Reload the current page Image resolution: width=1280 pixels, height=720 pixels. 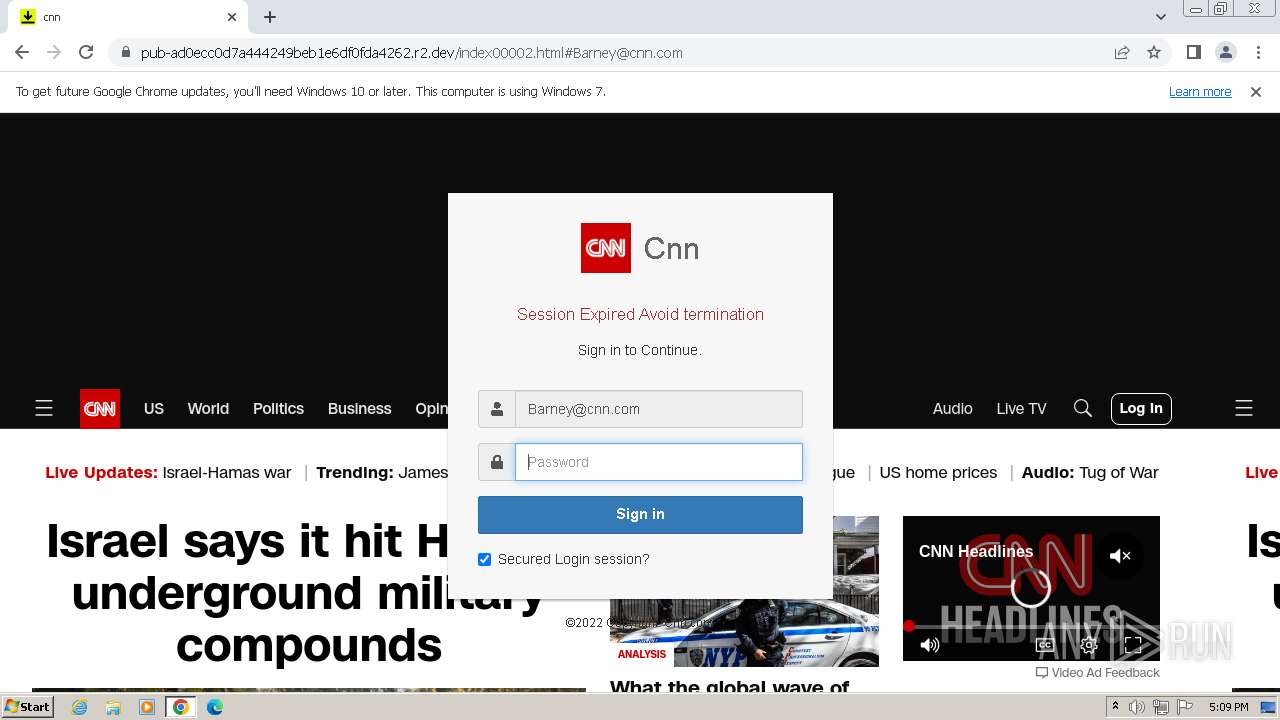click(86, 52)
